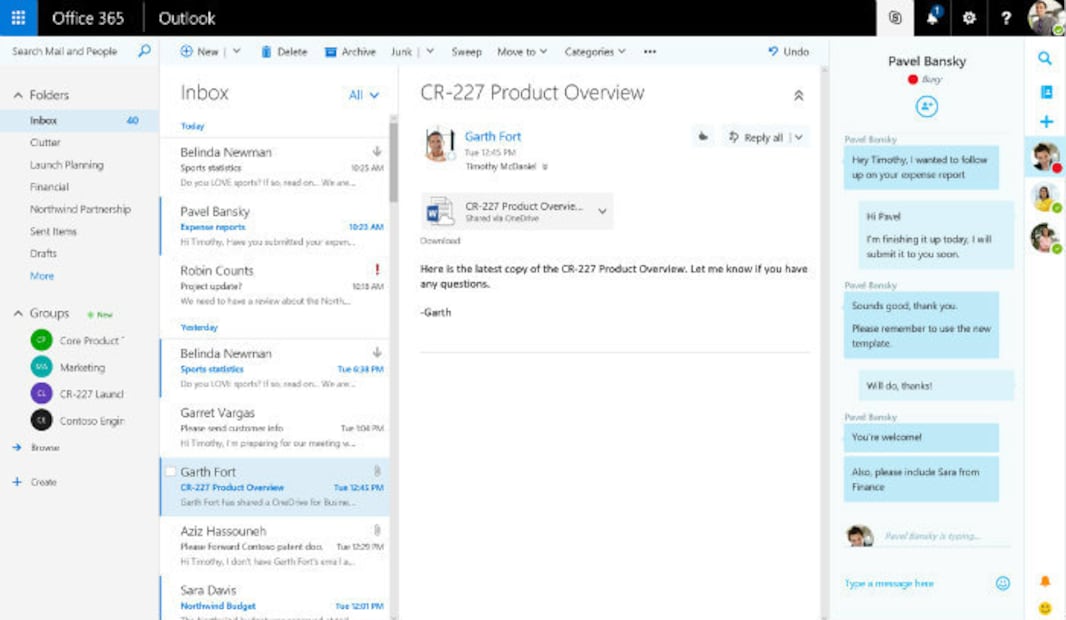
Task: Tick the checkbox on Garth Fort's email
Action: tap(171, 471)
